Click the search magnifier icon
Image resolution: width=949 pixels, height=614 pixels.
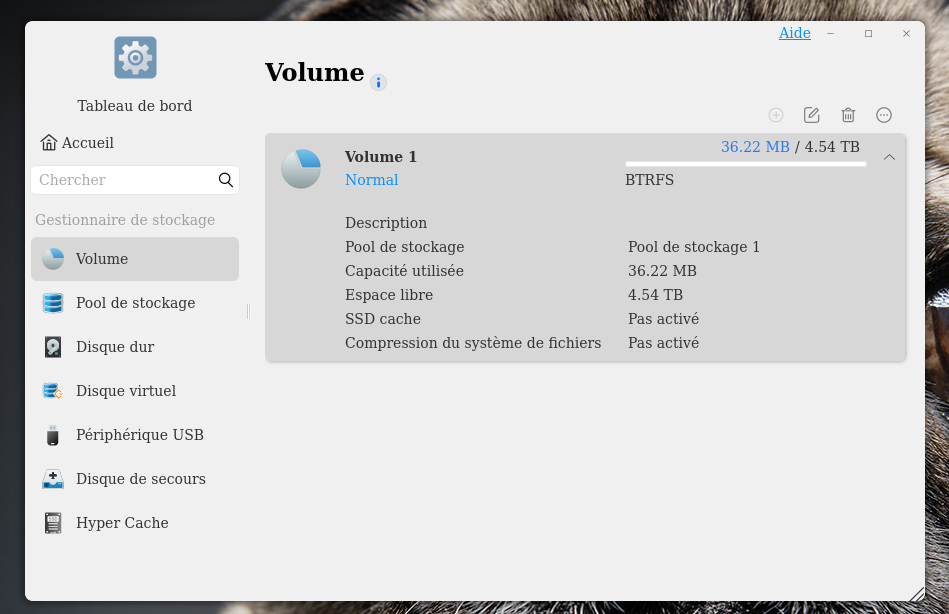click(226, 180)
